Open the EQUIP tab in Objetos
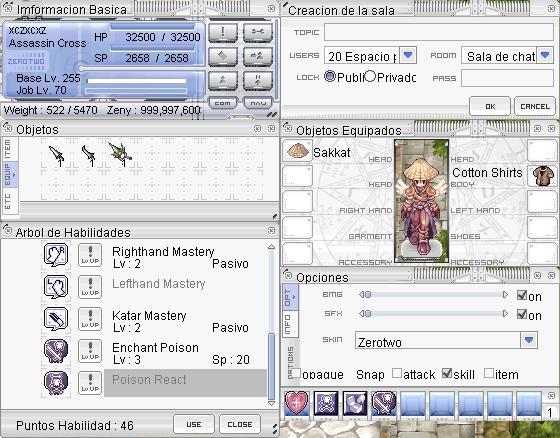 (9, 175)
